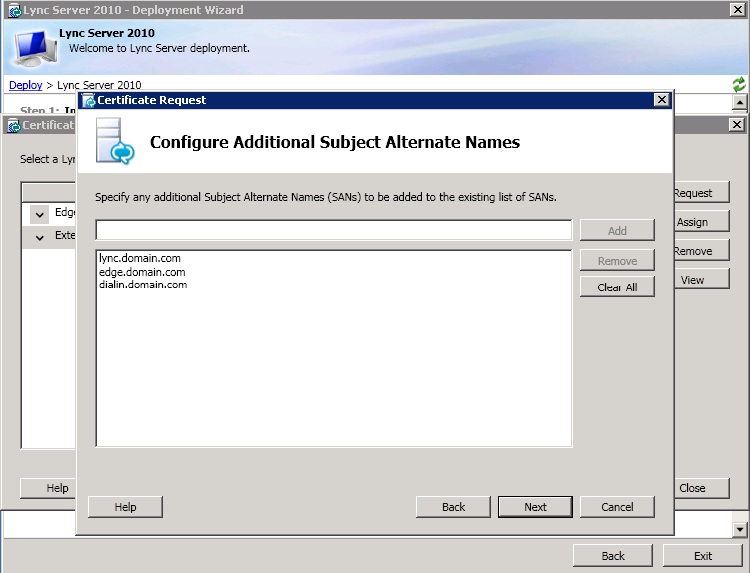Expand the Edge certificate row chevron
Viewport: 750px width, 573px height.
tap(39, 214)
